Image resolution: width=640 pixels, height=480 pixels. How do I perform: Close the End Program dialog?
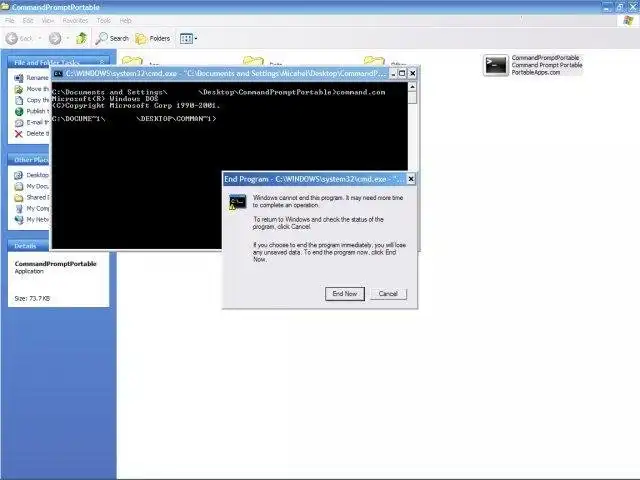pos(411,179)
